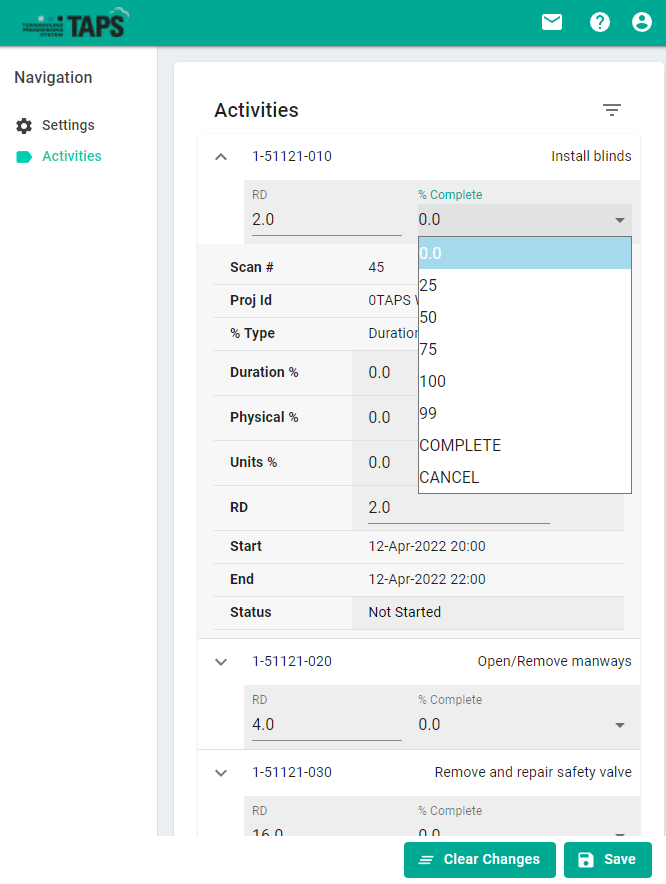
Task: Click the help question mark icon
Action: pos(600,22)
